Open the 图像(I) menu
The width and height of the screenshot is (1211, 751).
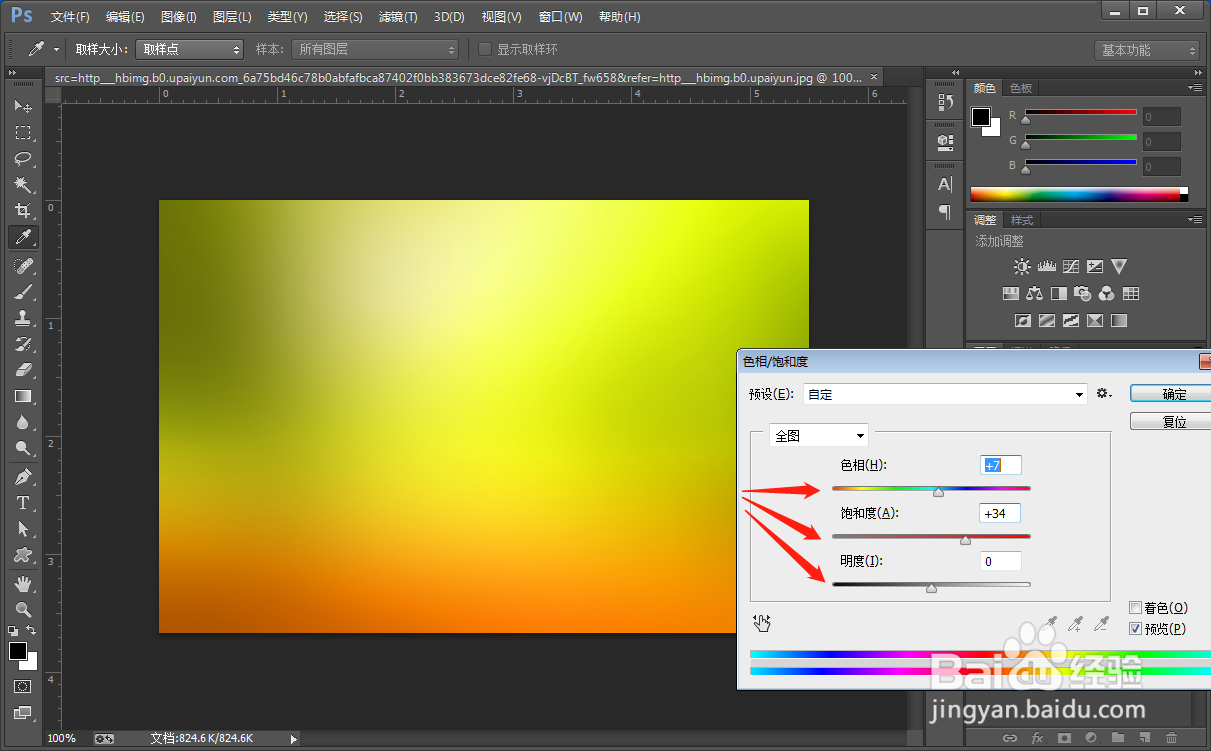[179, 18]
